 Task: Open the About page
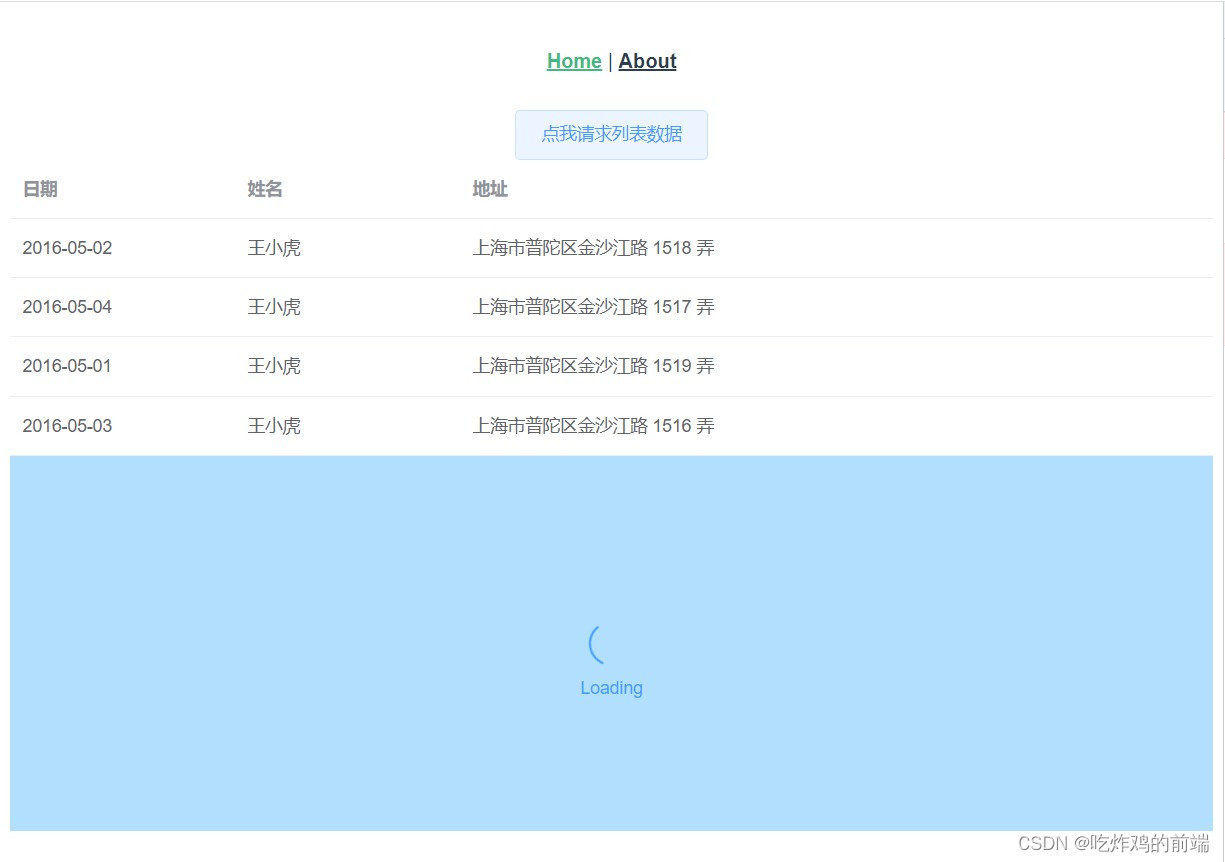coord(647,61)
